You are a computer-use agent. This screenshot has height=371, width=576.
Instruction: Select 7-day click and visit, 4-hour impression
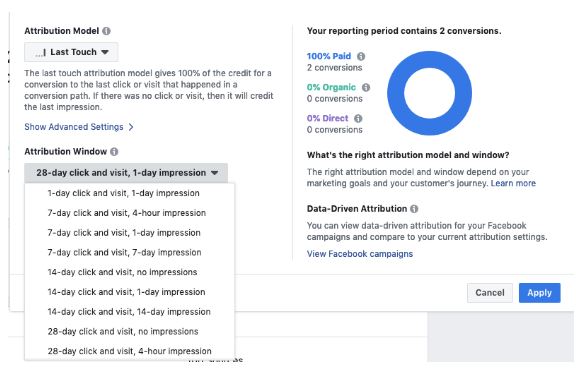click(x=129, y=213)
